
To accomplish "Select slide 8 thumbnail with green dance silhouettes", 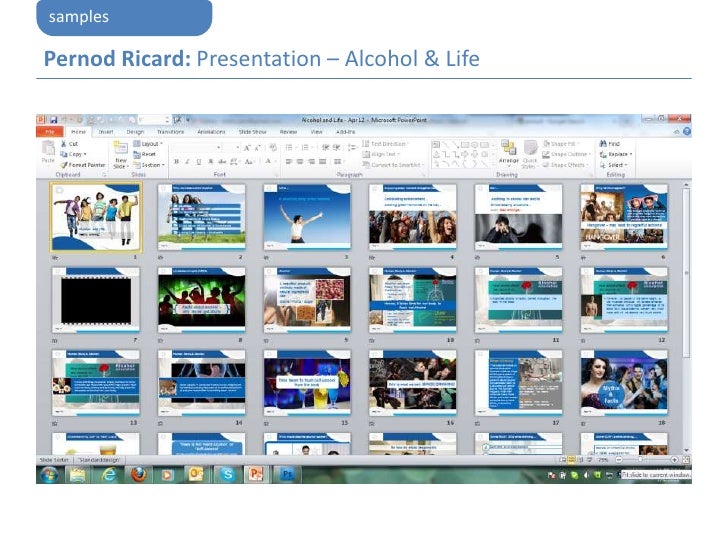I will (202, 299).
